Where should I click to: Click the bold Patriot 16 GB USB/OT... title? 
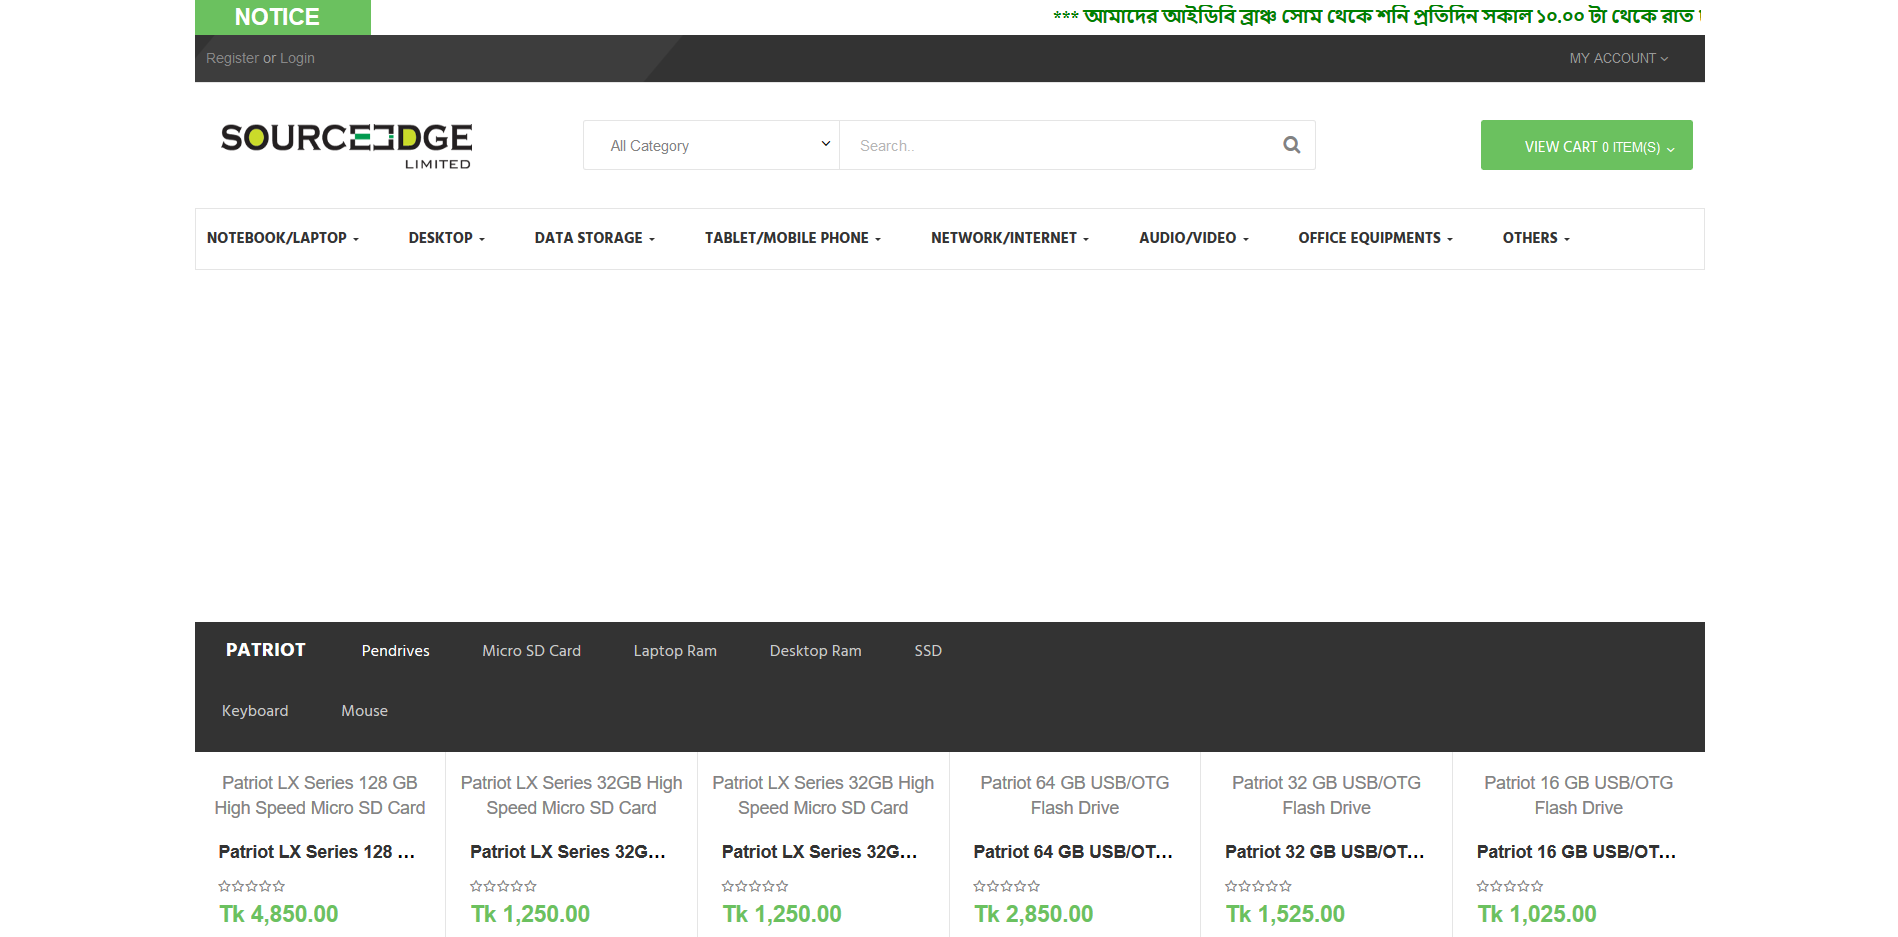pyautogui.click(x=1577, y=852)
